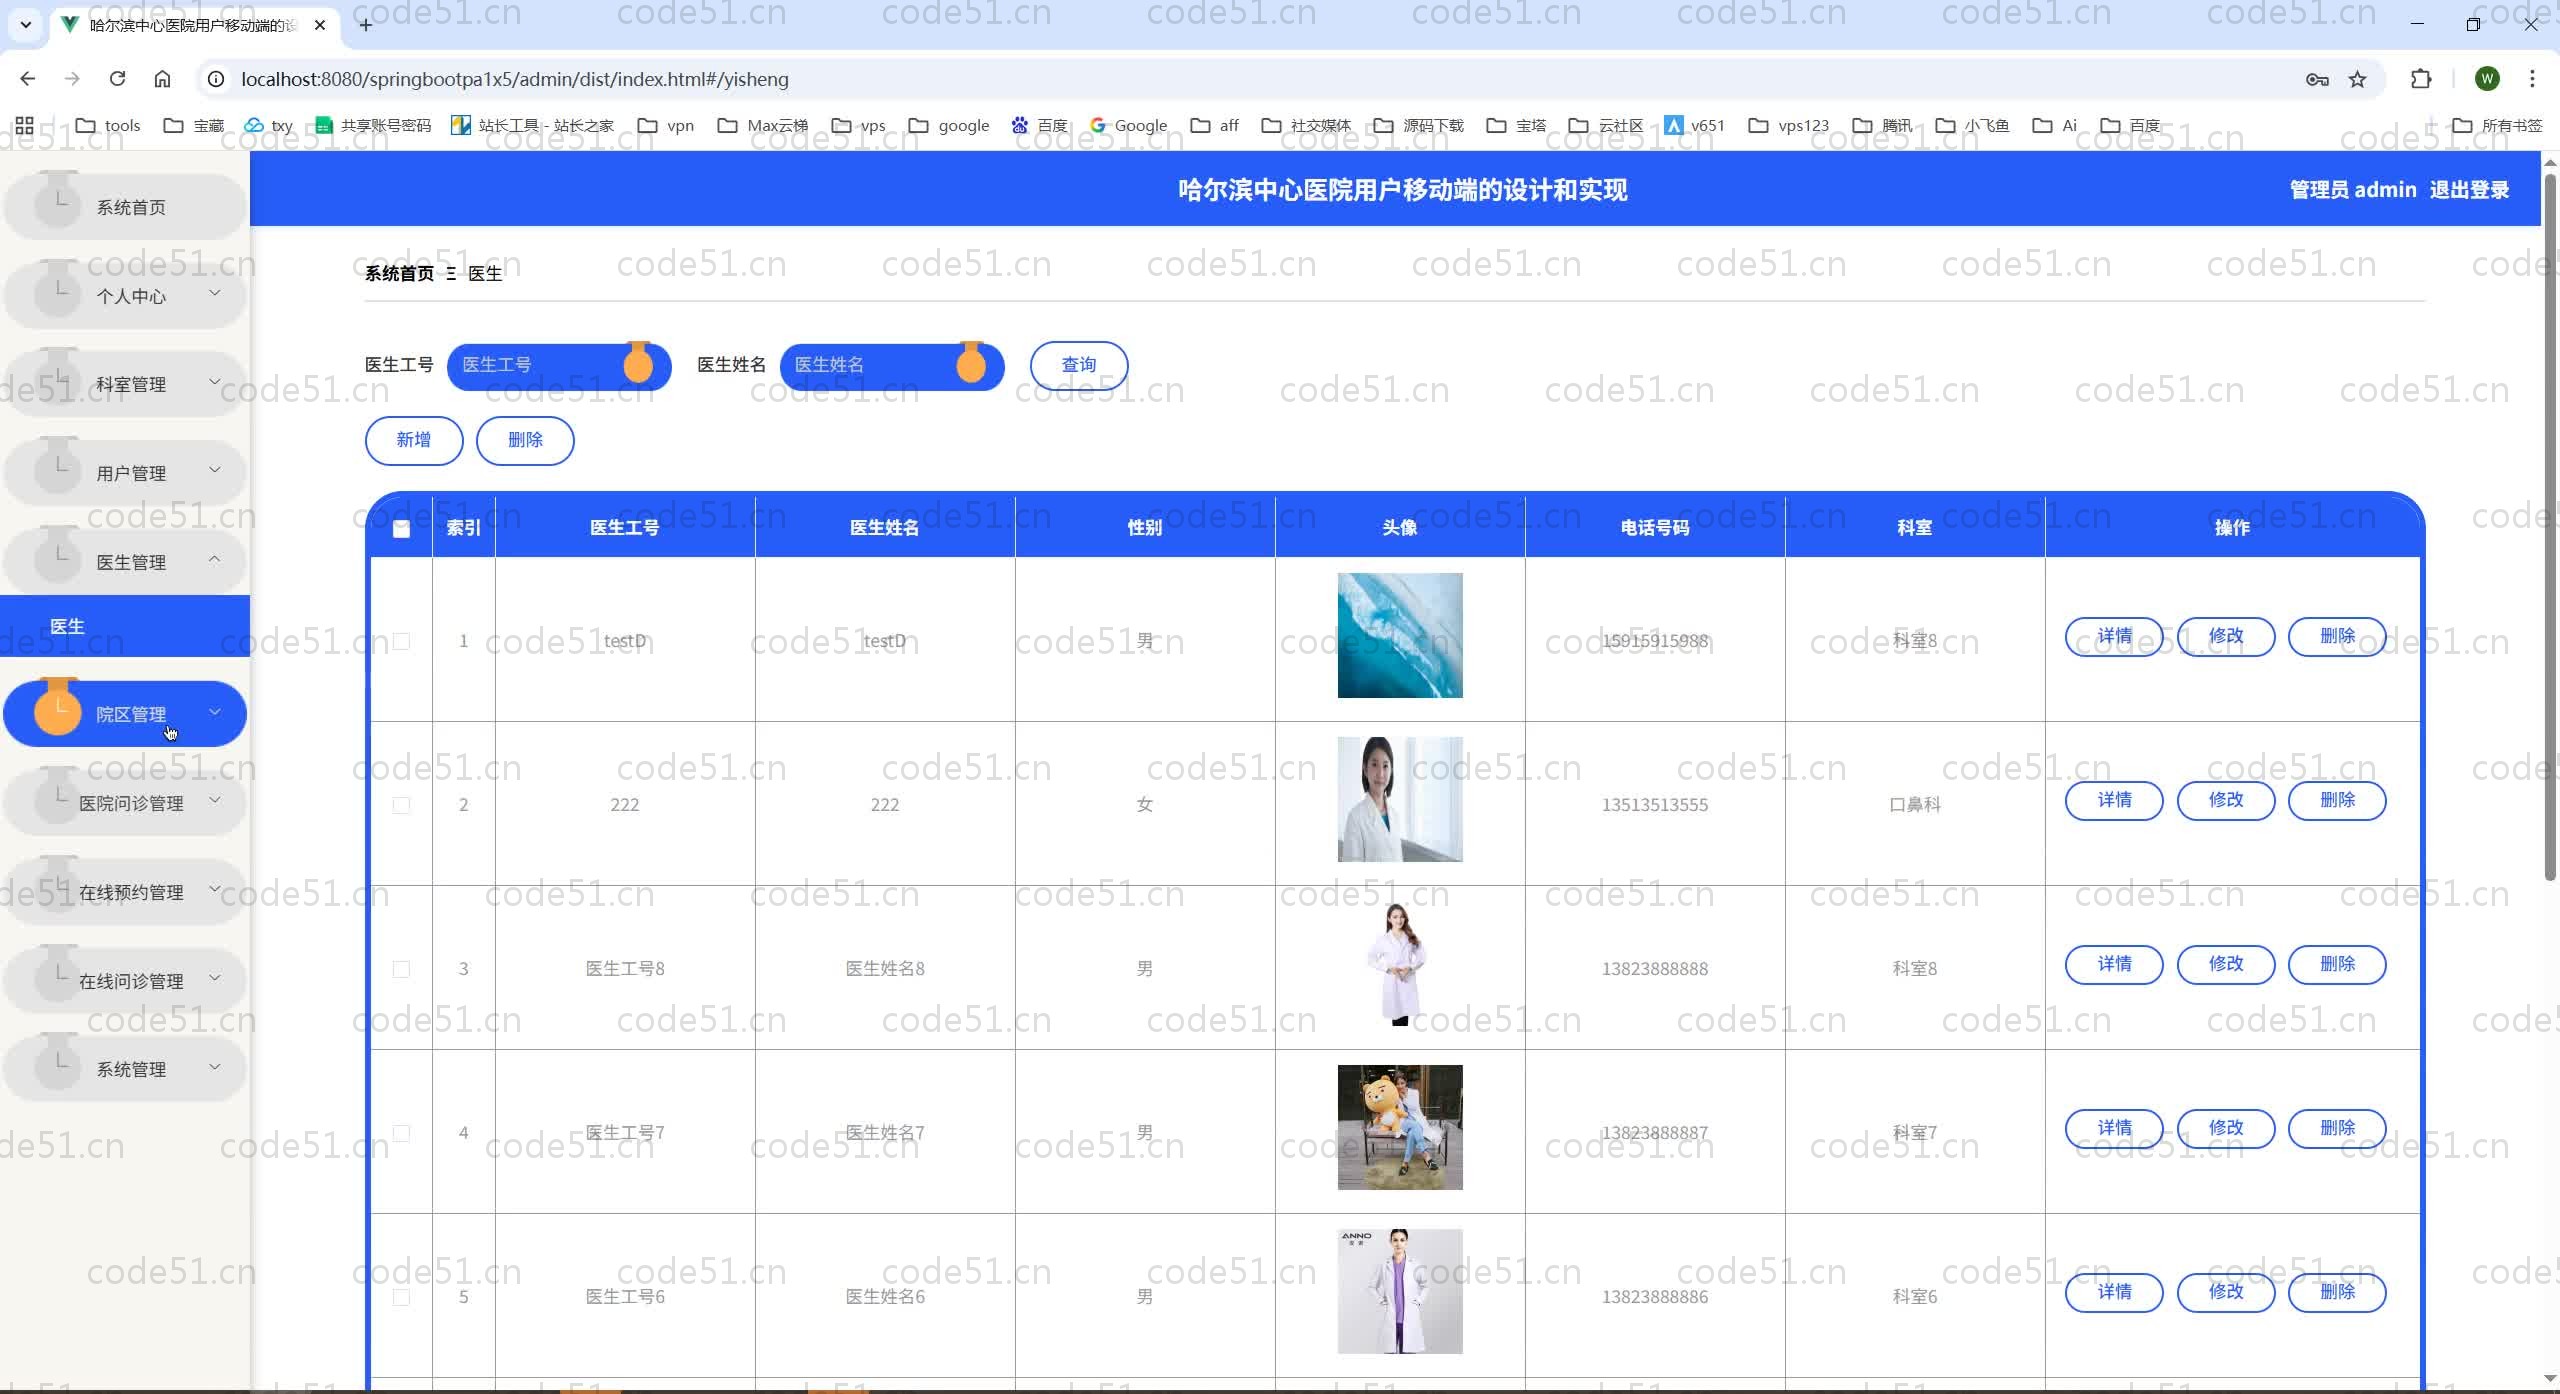Viewport: 2560px width, 1394px height.
Task: Check the checkbox for row 2
Action: (x=401, y=805)
